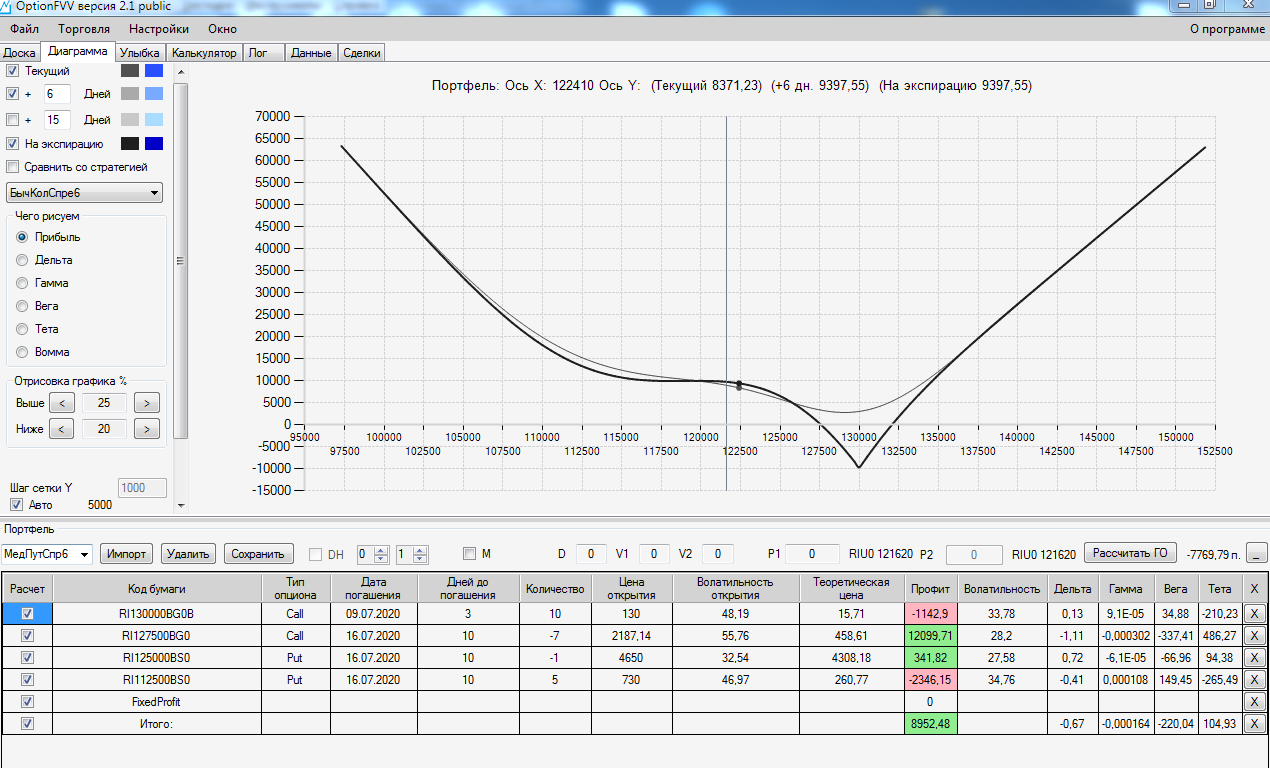Select the Дельта radio button
Screen dimensions: 1270x768
22,260
